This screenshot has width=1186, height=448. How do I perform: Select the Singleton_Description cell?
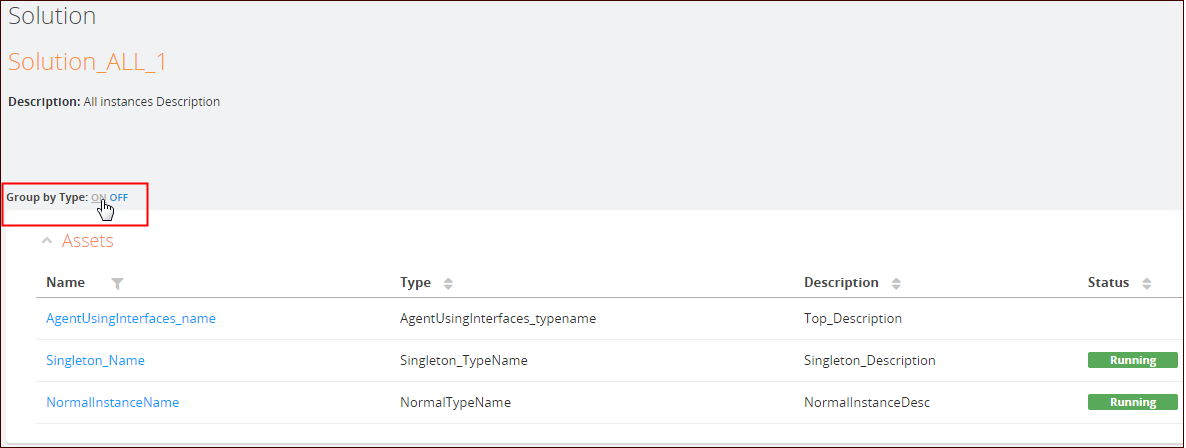(x=869, y=360)
